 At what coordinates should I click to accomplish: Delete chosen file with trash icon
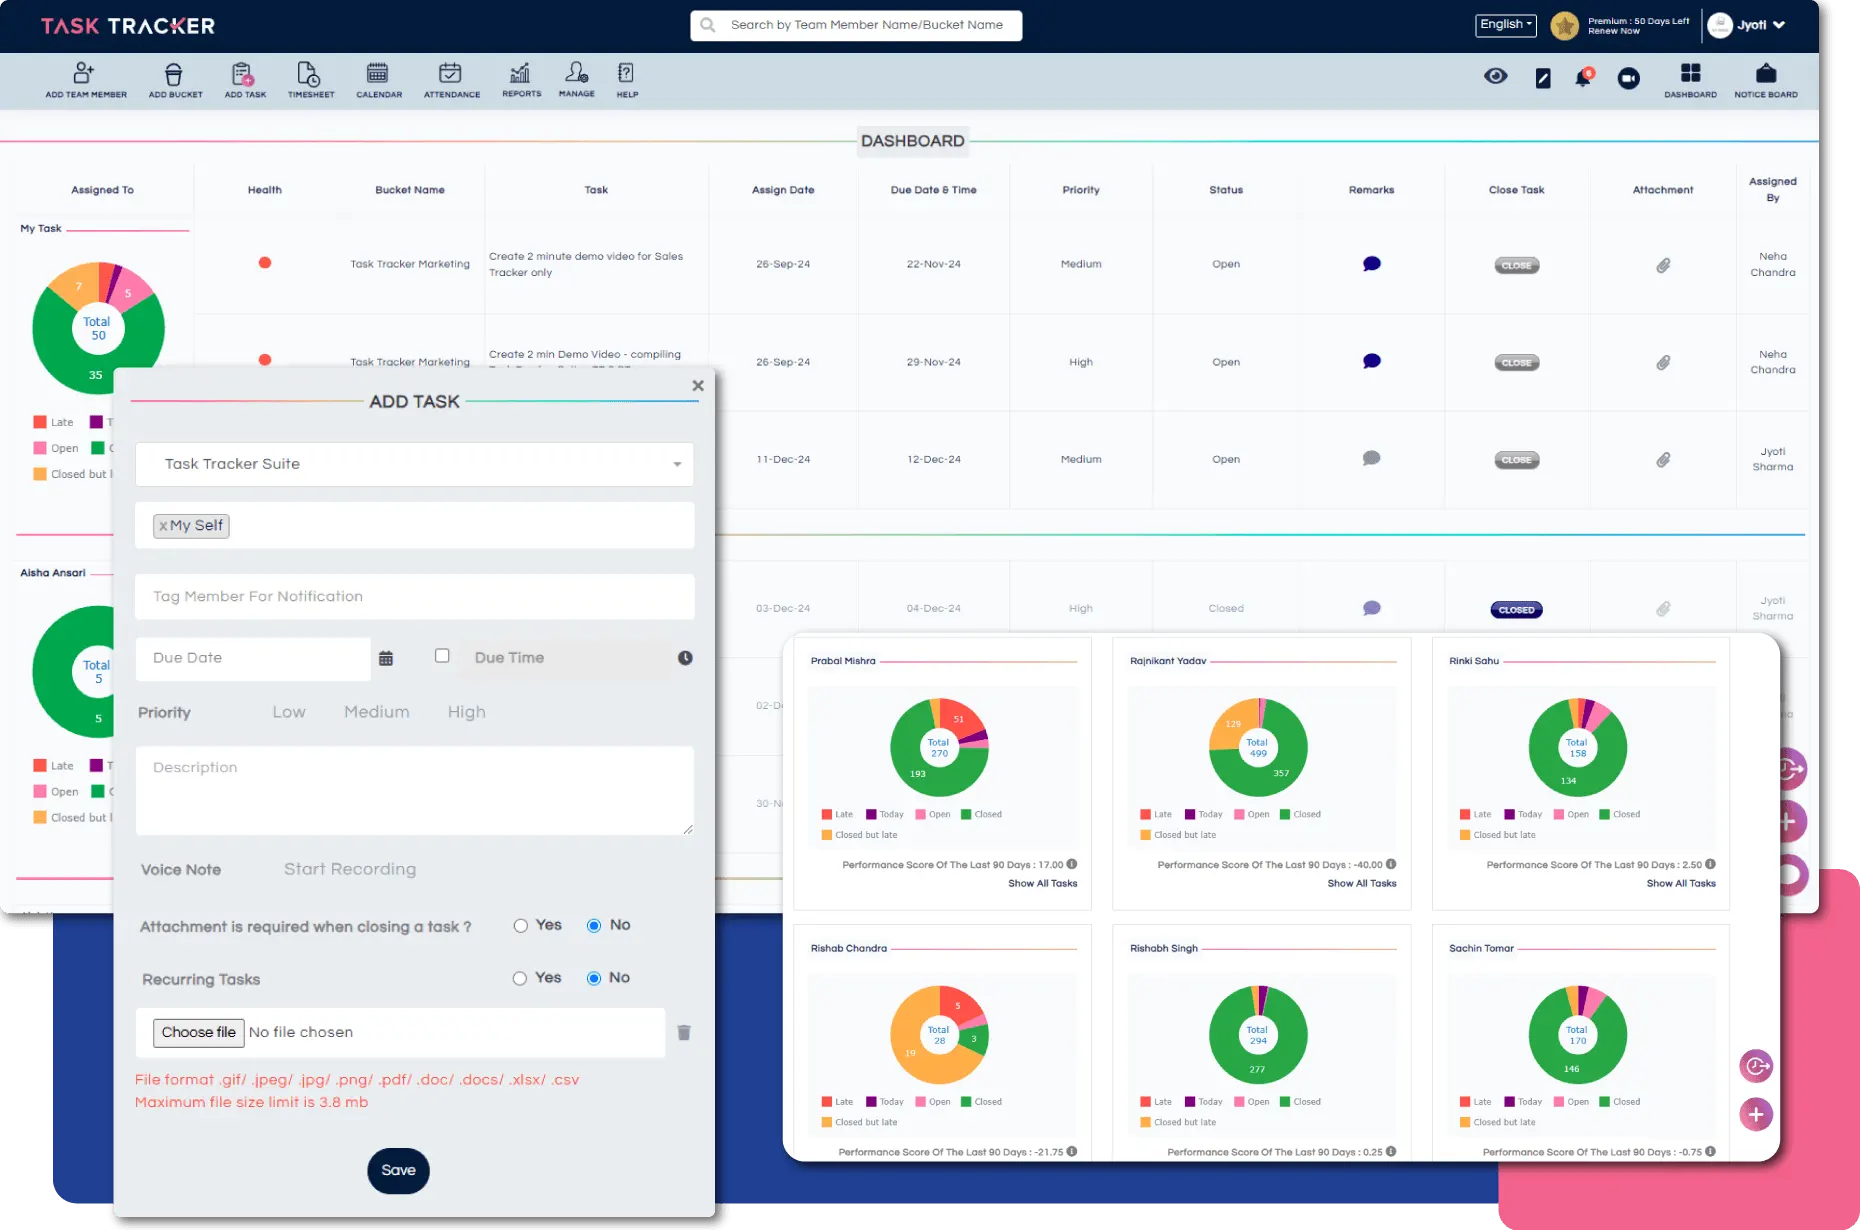coord(684,1032)
